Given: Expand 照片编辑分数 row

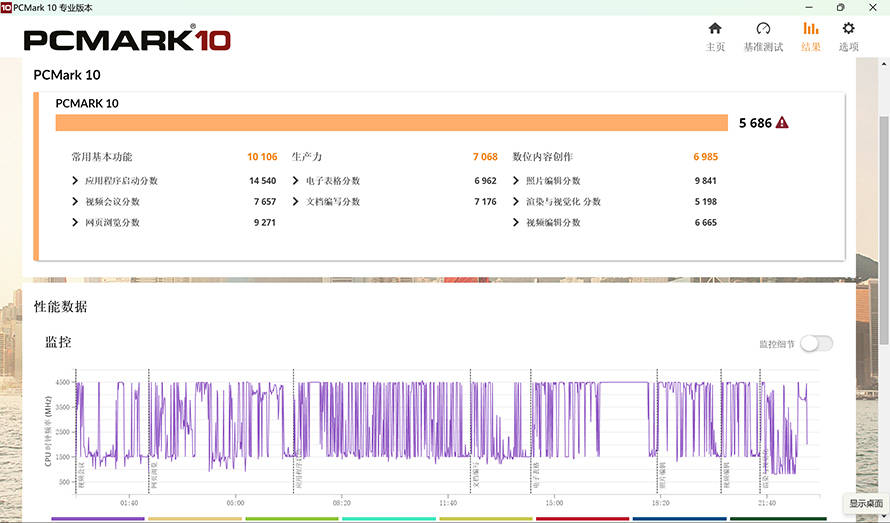Looking at the screenshot, I should (x=516, y=181).
